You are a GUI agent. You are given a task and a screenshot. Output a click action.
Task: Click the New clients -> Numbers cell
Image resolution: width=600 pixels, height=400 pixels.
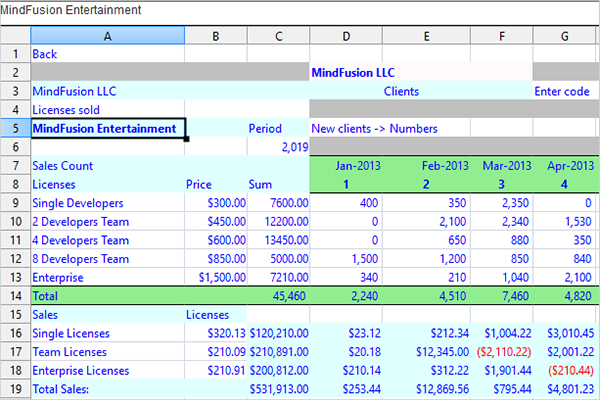374,128
